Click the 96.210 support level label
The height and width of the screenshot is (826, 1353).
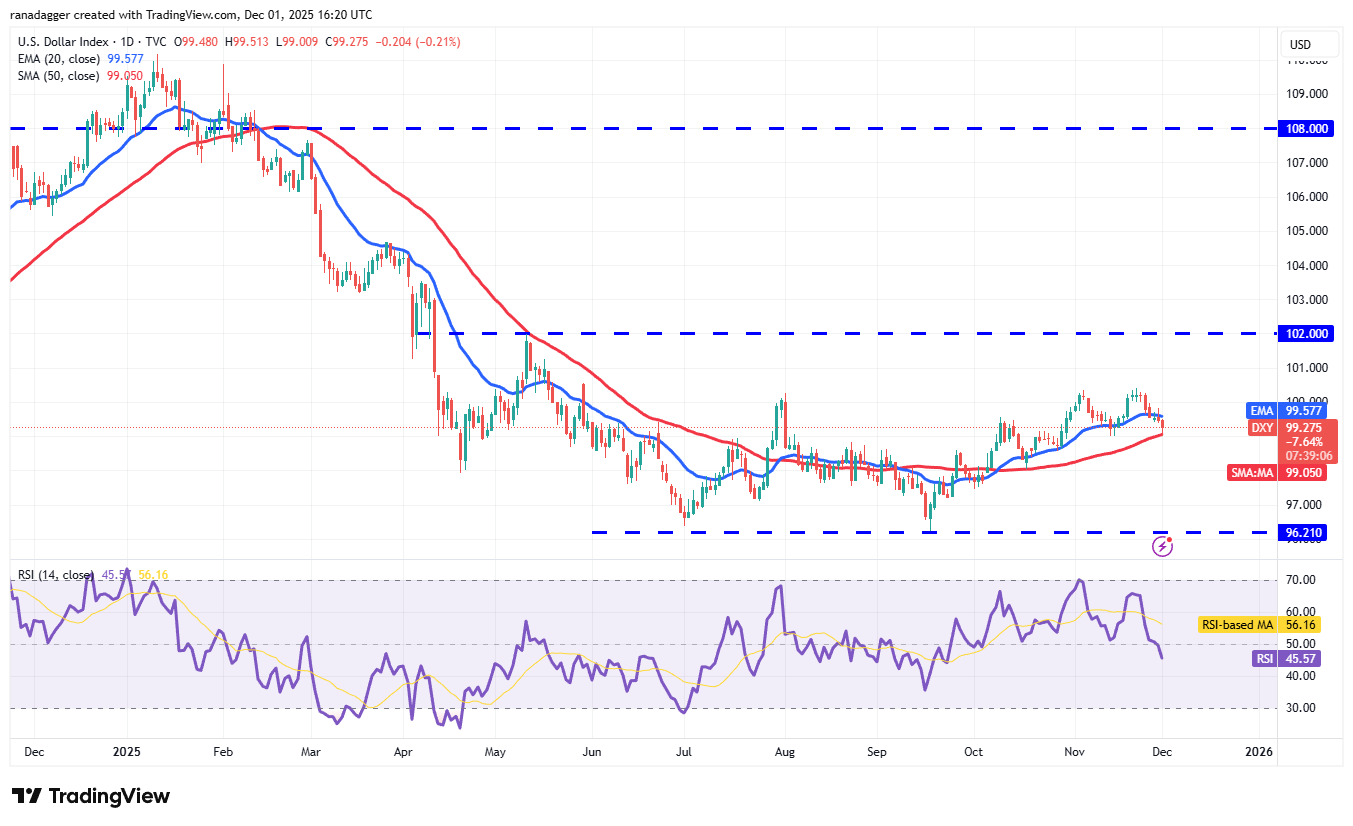tap(1302, 532)
